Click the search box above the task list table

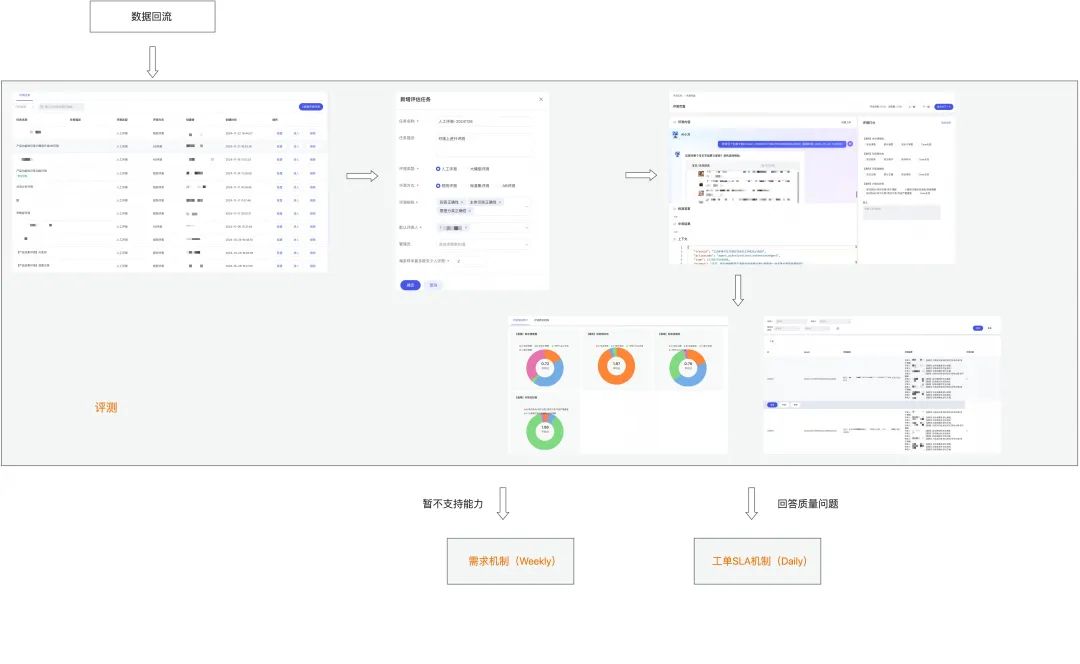(x=61, y=107)
